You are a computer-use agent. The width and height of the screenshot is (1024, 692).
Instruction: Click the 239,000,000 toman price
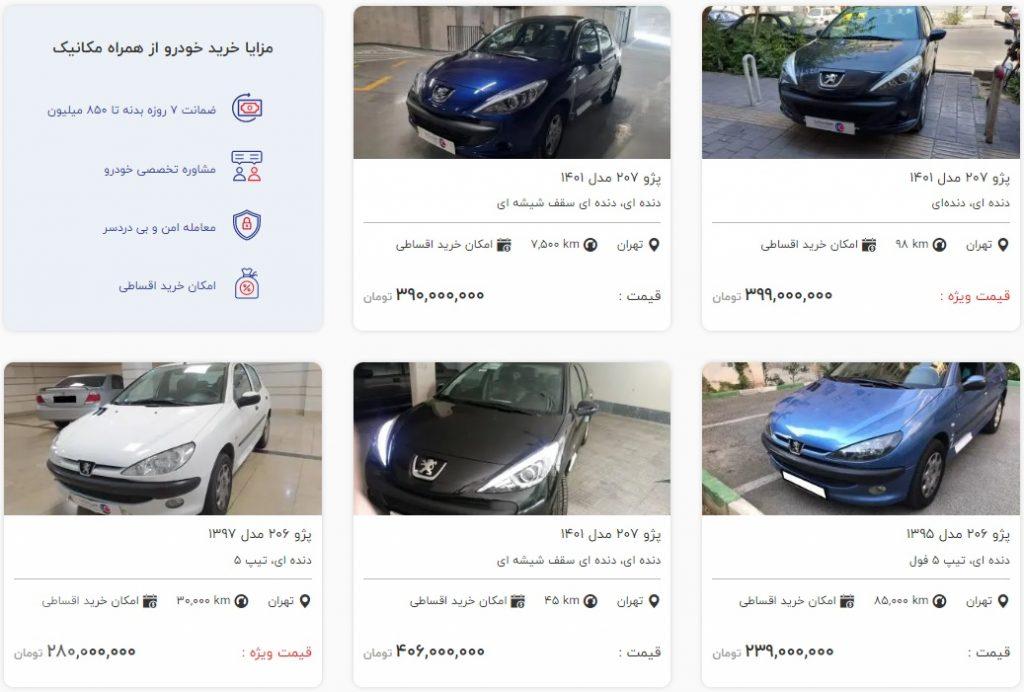click(773, 652)
